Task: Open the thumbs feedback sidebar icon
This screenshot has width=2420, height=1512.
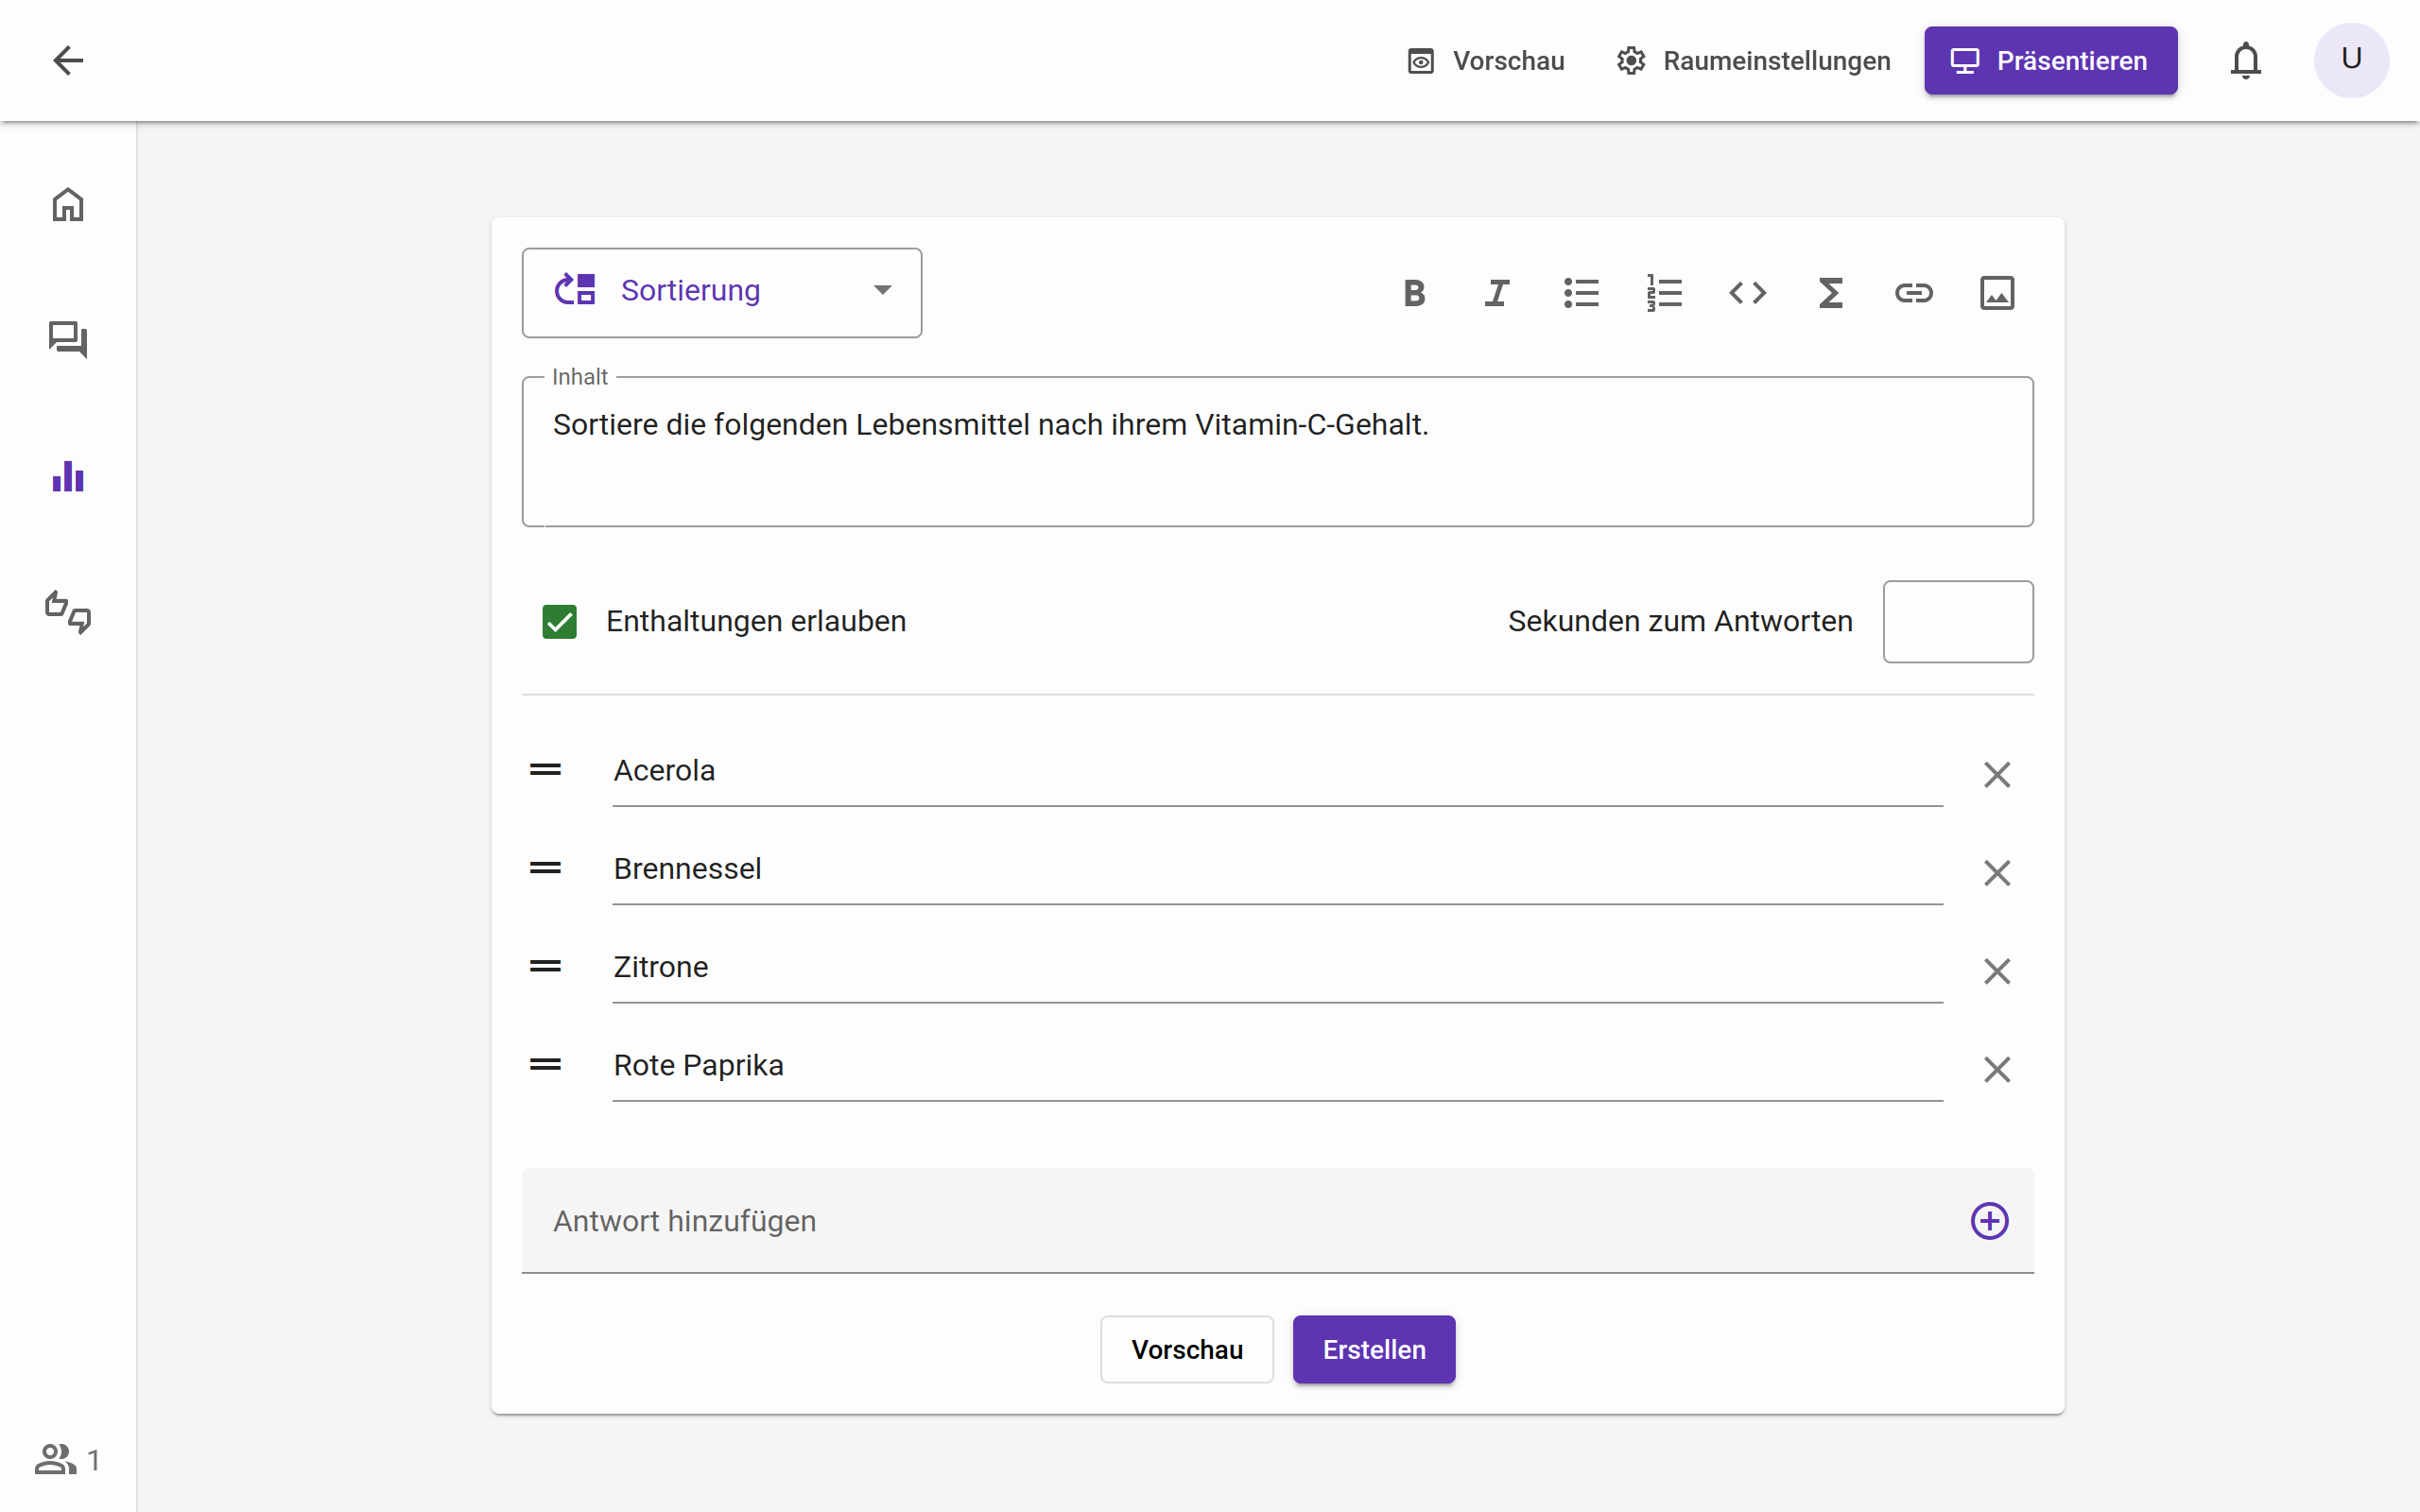Action: tap(68, 612)
